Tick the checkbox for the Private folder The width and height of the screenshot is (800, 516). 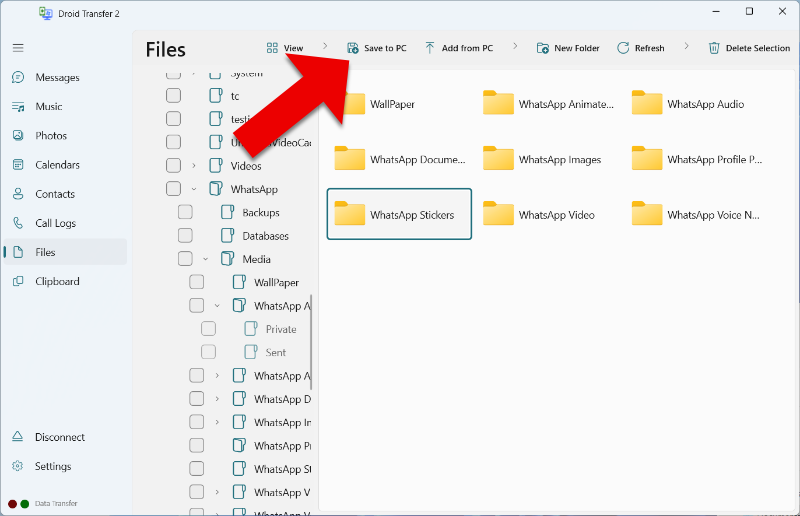[x=208, y=329]
